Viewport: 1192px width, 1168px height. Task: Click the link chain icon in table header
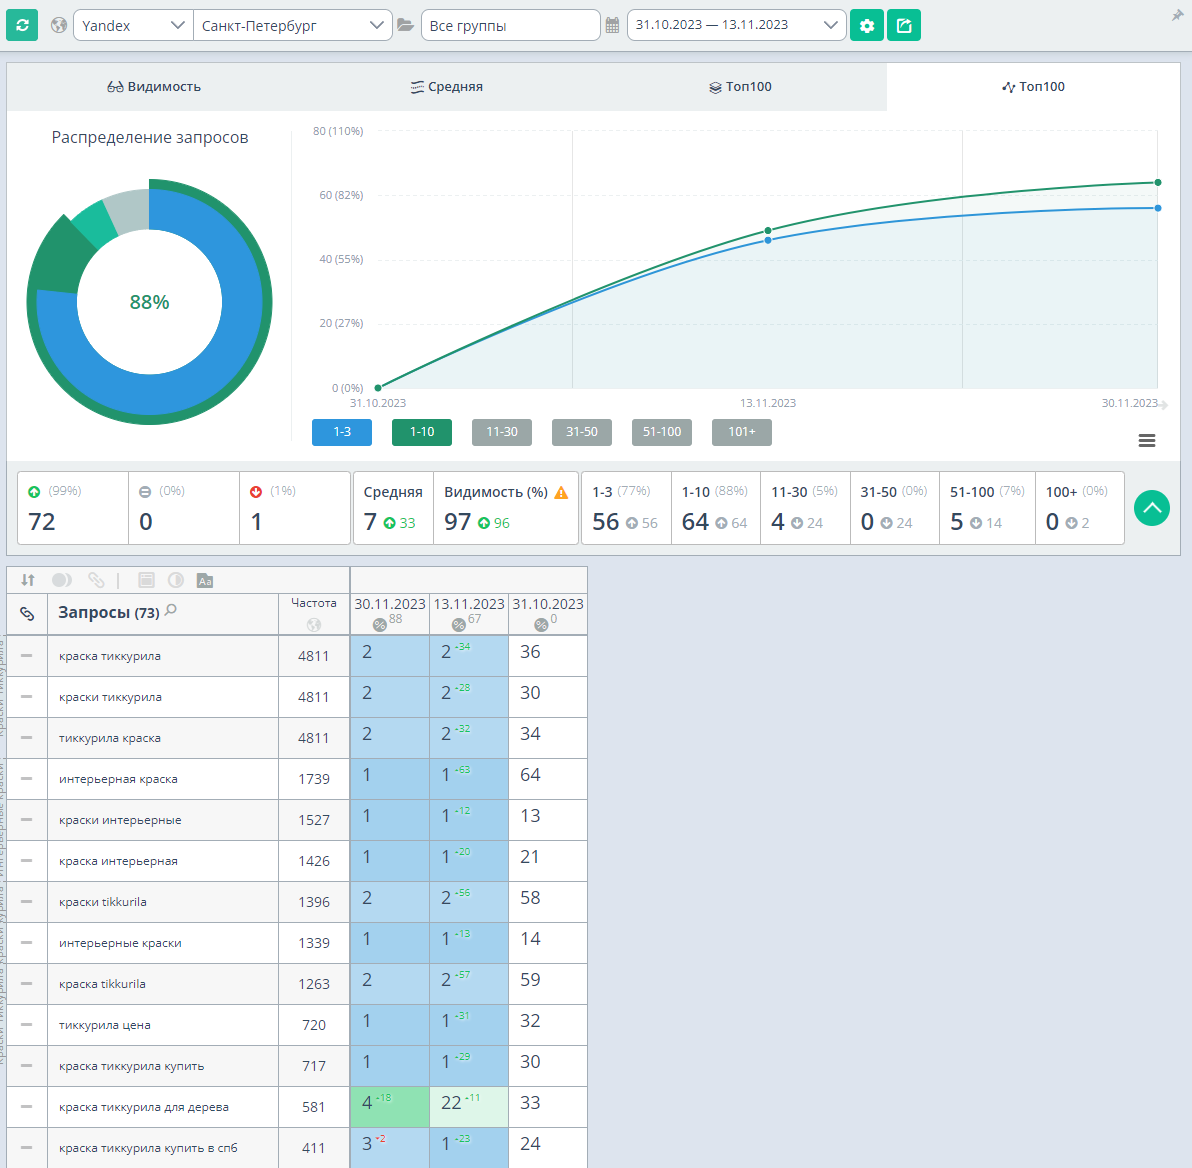27,614
